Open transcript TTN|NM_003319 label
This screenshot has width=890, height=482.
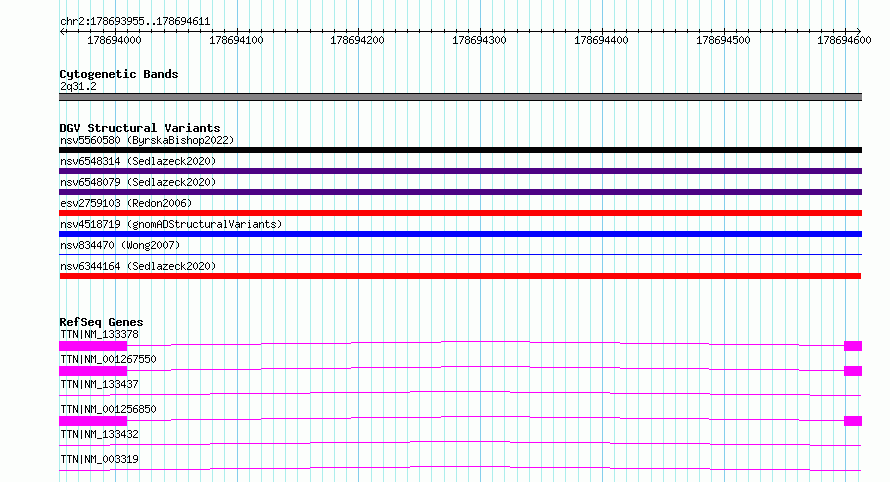point(99,459)
